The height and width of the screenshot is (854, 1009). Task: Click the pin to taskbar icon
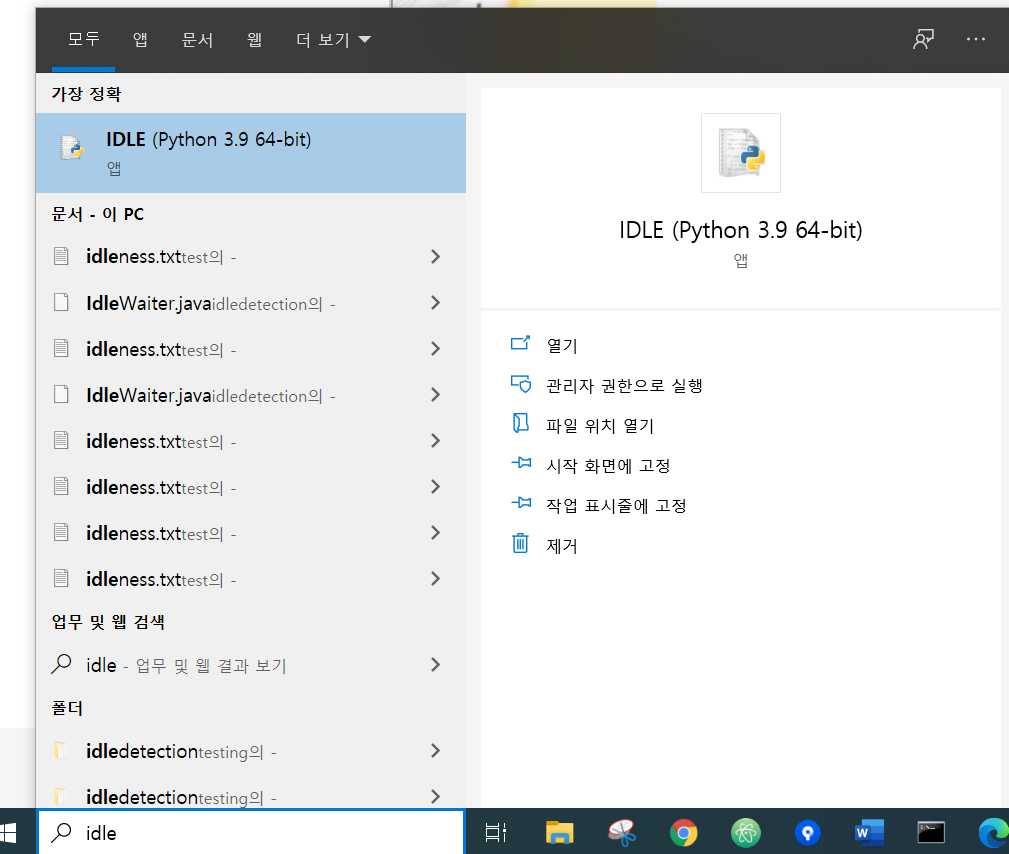(x=521, y=503)
